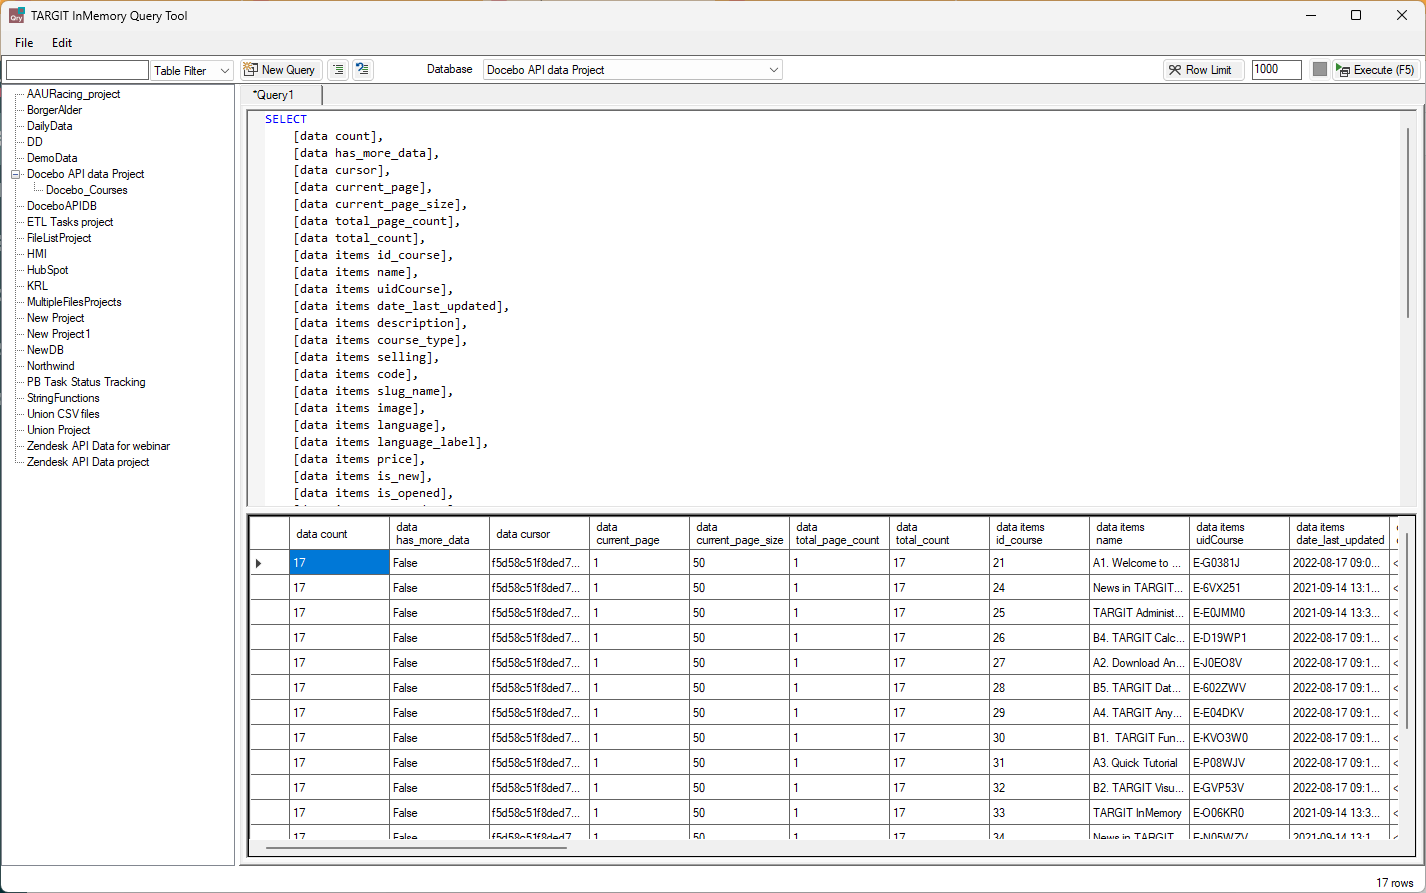Screen dimensions: 1426x893
Task: Click the row limit value field showing 1000
Action: 1276,70
